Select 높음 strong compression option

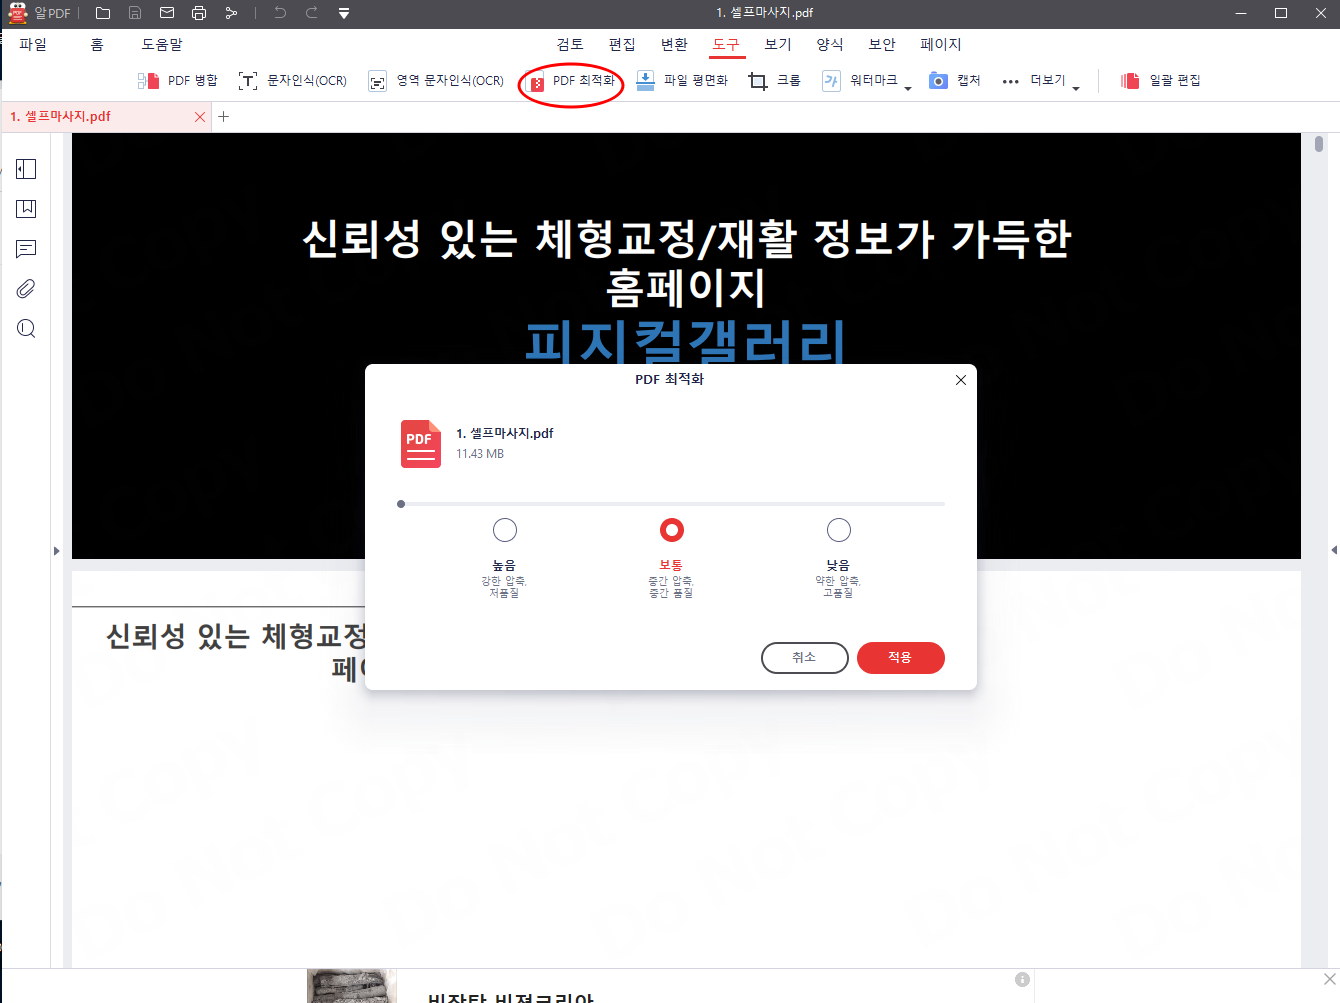[505, 530]
